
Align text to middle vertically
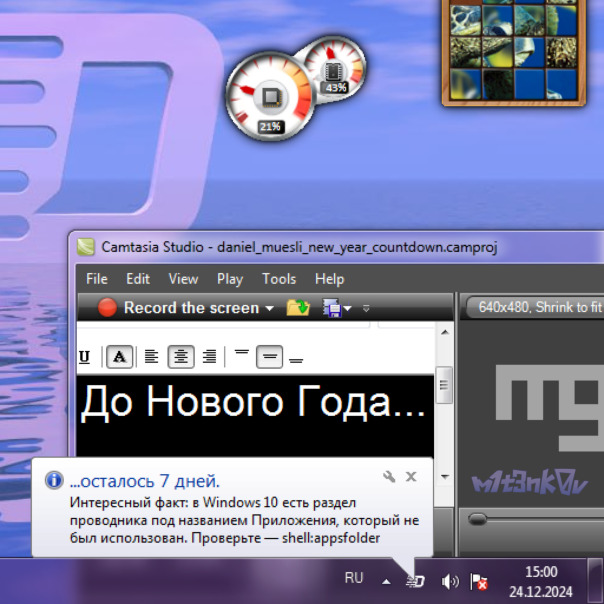[x=270, y=357]
